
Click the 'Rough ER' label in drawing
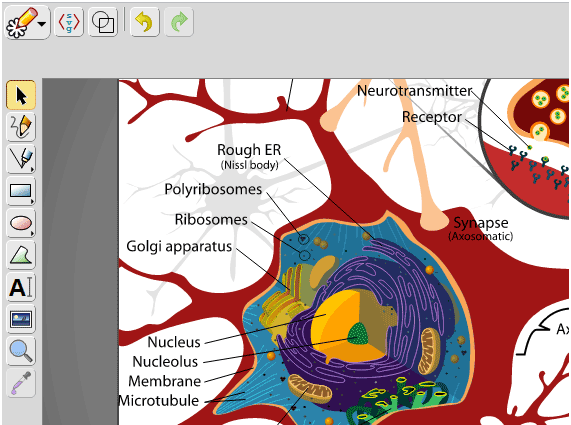[249, 150]
